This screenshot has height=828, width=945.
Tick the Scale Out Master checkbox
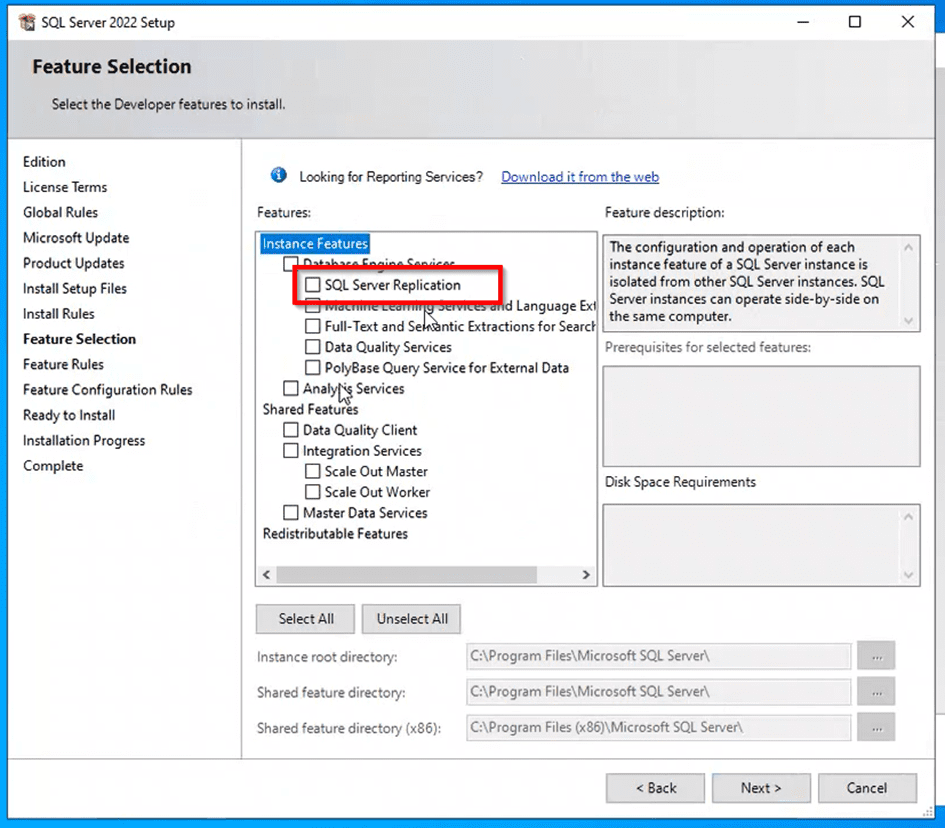click(x=312, y=471)
